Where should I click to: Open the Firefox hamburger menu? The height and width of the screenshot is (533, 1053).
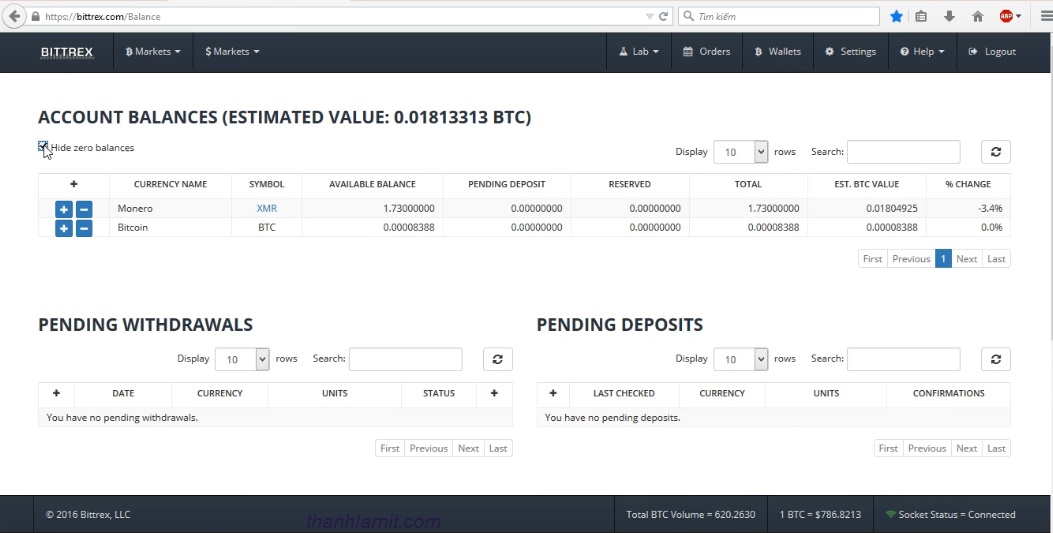pyautogui.click(x=1046, y=16)
